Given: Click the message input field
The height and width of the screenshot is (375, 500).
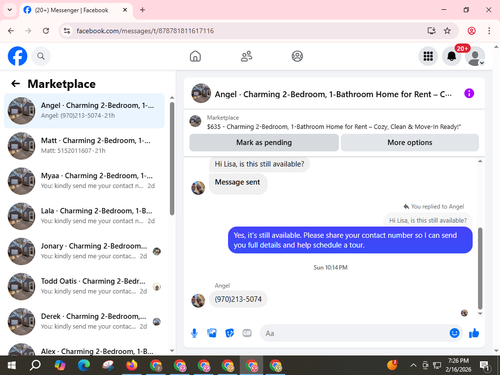Looking at the screenshot, I should tap(355, 333).
